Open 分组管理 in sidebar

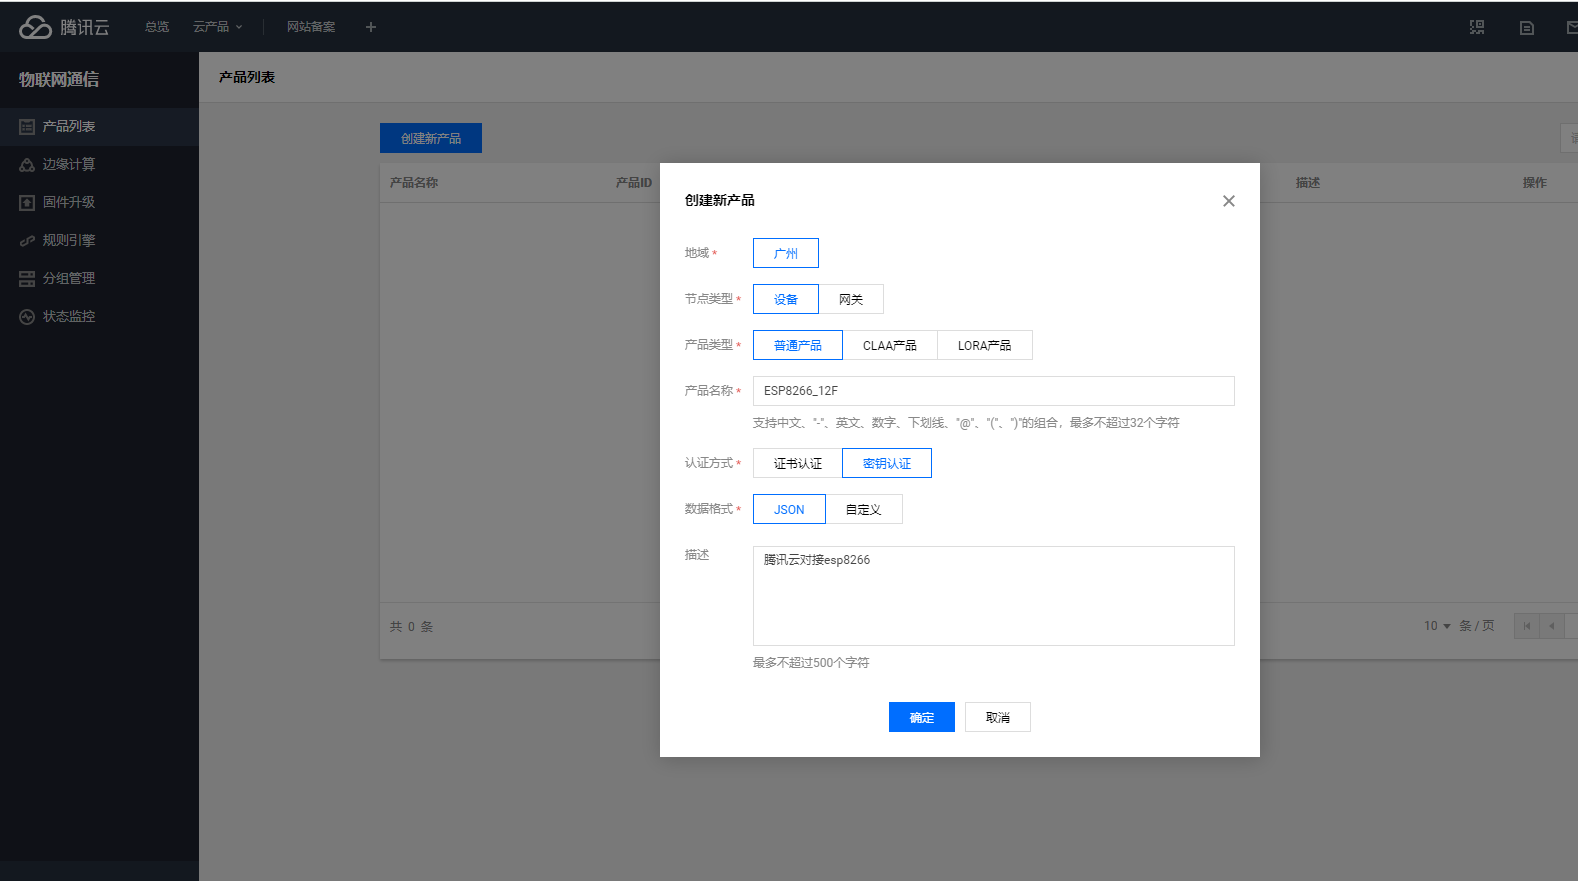[99, 279]
